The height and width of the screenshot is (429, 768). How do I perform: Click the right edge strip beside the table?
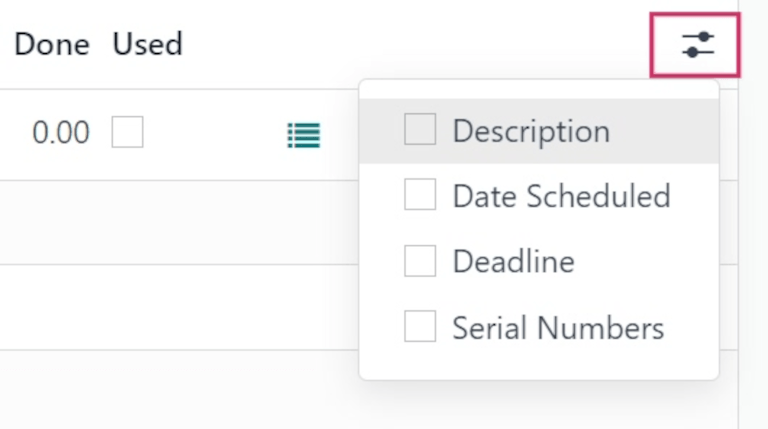click(753, 250)
